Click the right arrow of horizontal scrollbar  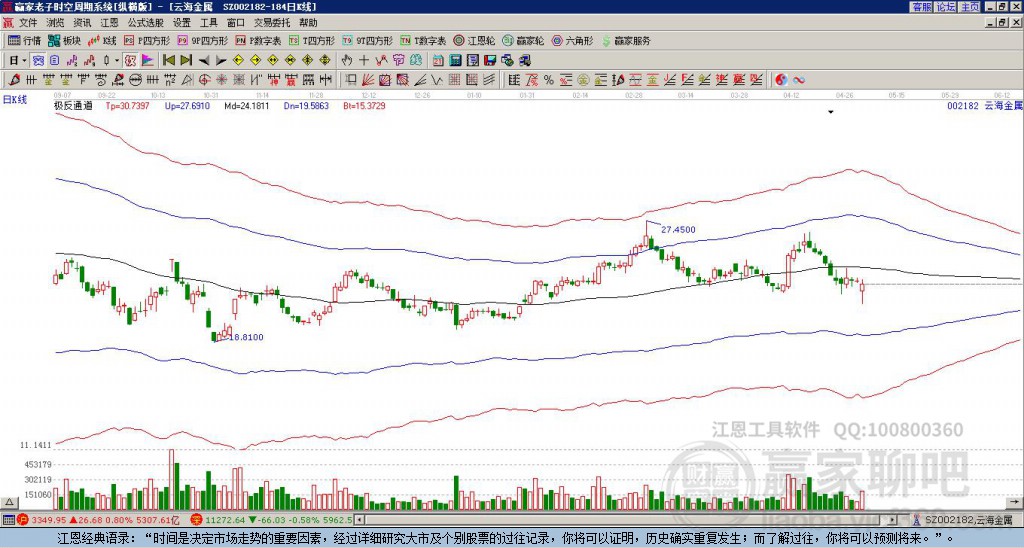tap(893, 520)
